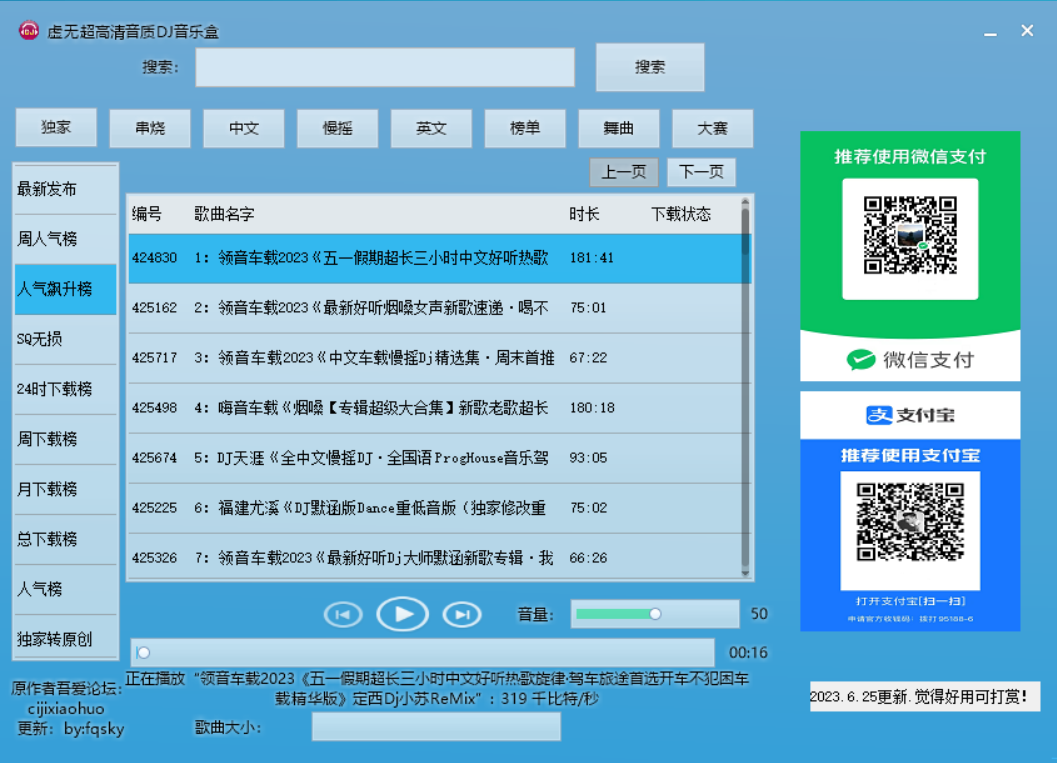Click the WeChat payment QR code
This screenshot has width=1057, height=763.
tap(909, 237)
